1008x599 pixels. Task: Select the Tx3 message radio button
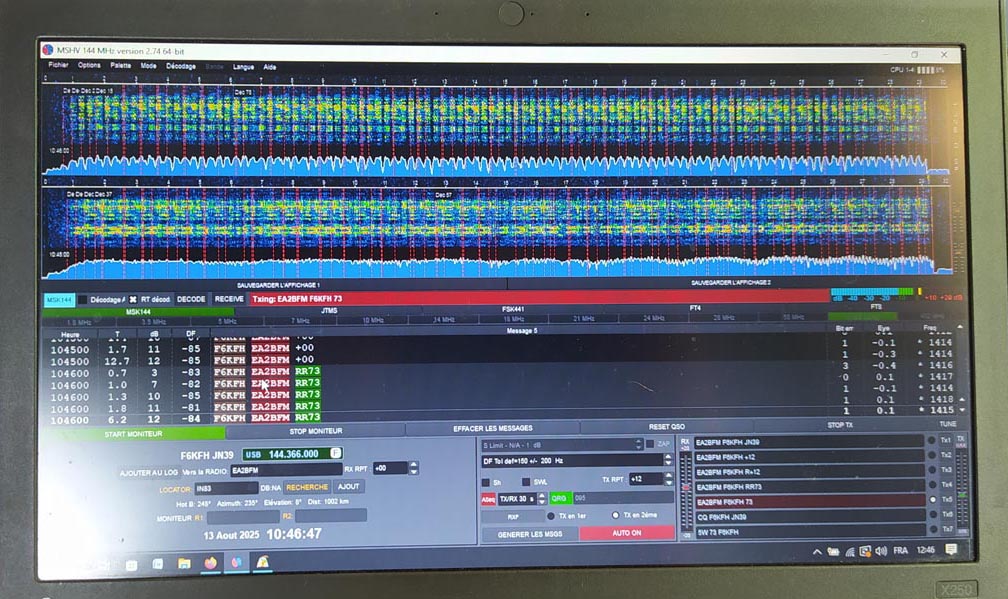point(933,471)
